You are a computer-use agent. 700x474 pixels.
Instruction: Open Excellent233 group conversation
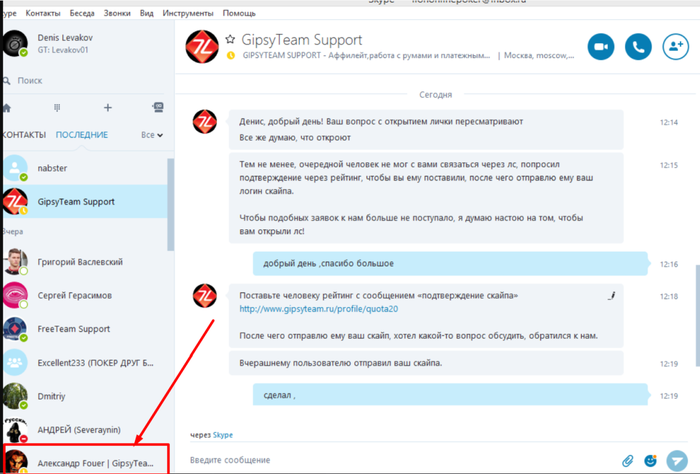click(x=85, y=362)
